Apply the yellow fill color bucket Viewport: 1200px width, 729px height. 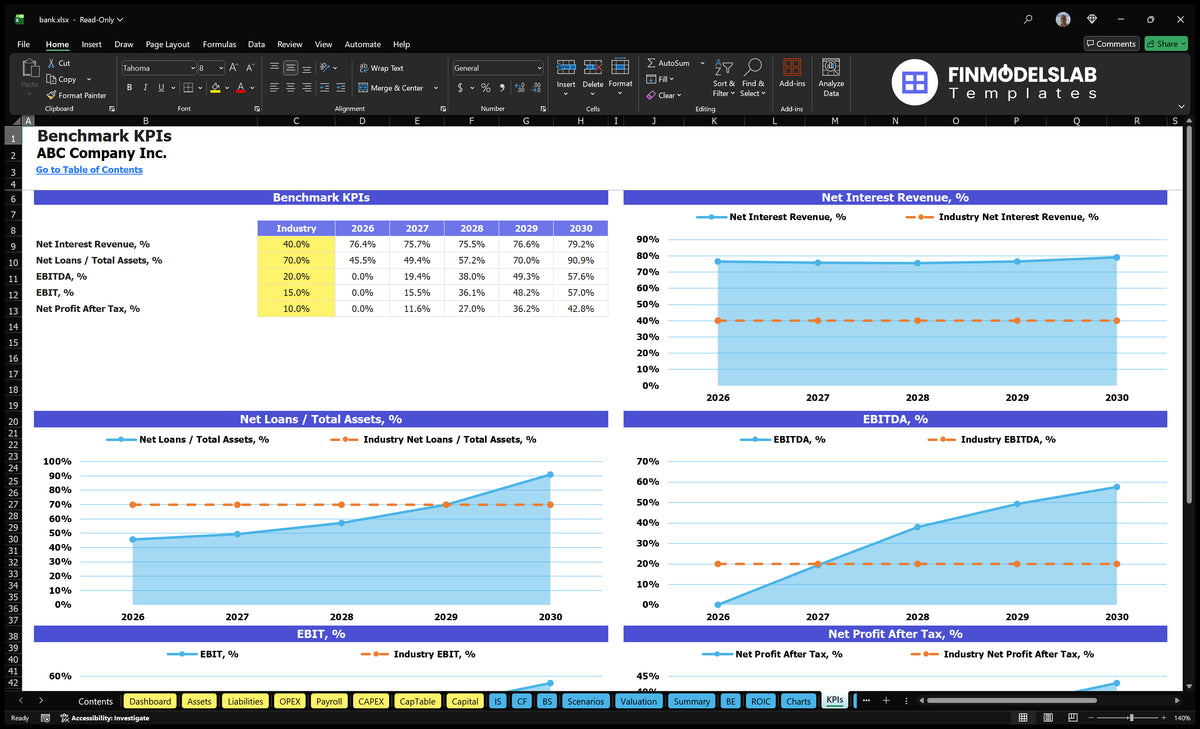[215, 88]
